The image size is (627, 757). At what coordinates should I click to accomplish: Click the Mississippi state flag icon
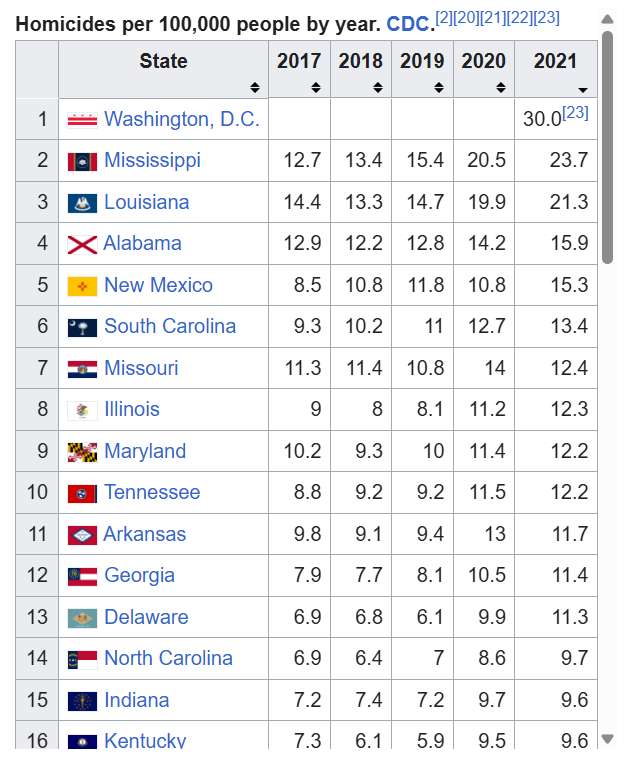pos(82,161)
